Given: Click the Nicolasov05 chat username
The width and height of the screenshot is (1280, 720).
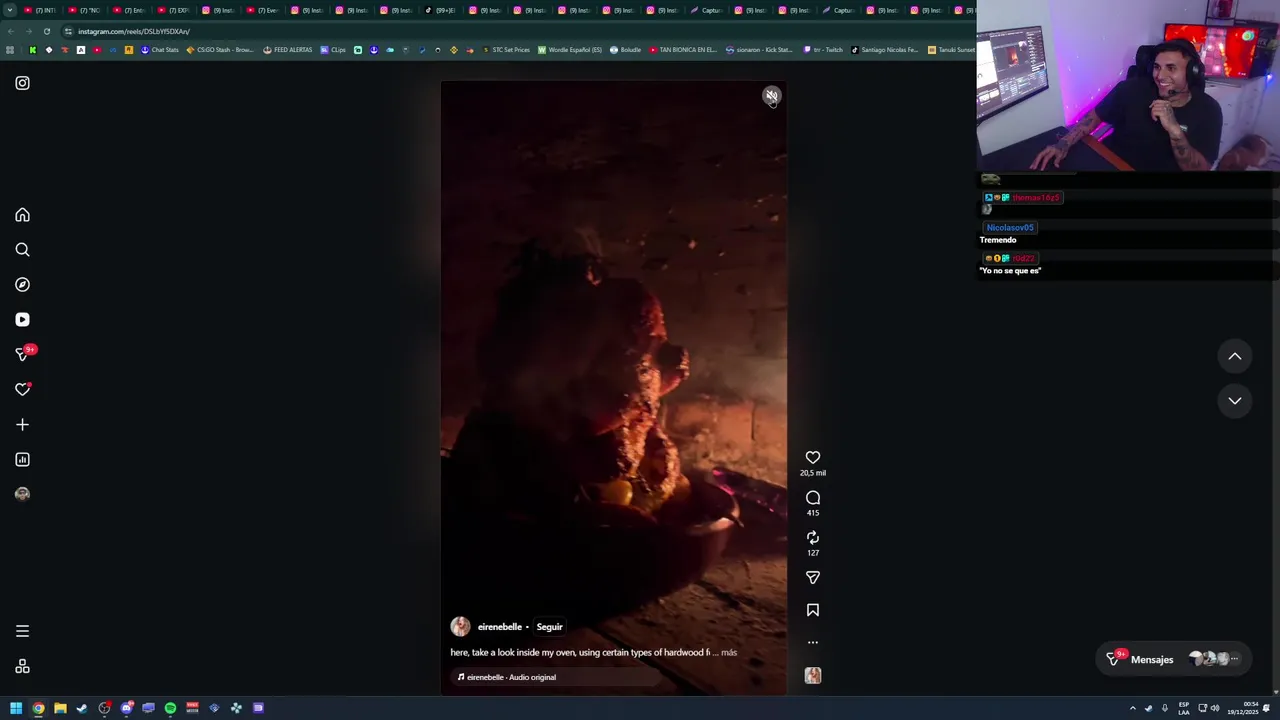Looking at the screenshot, I should pyautogui.click(x=1009, y=228).
